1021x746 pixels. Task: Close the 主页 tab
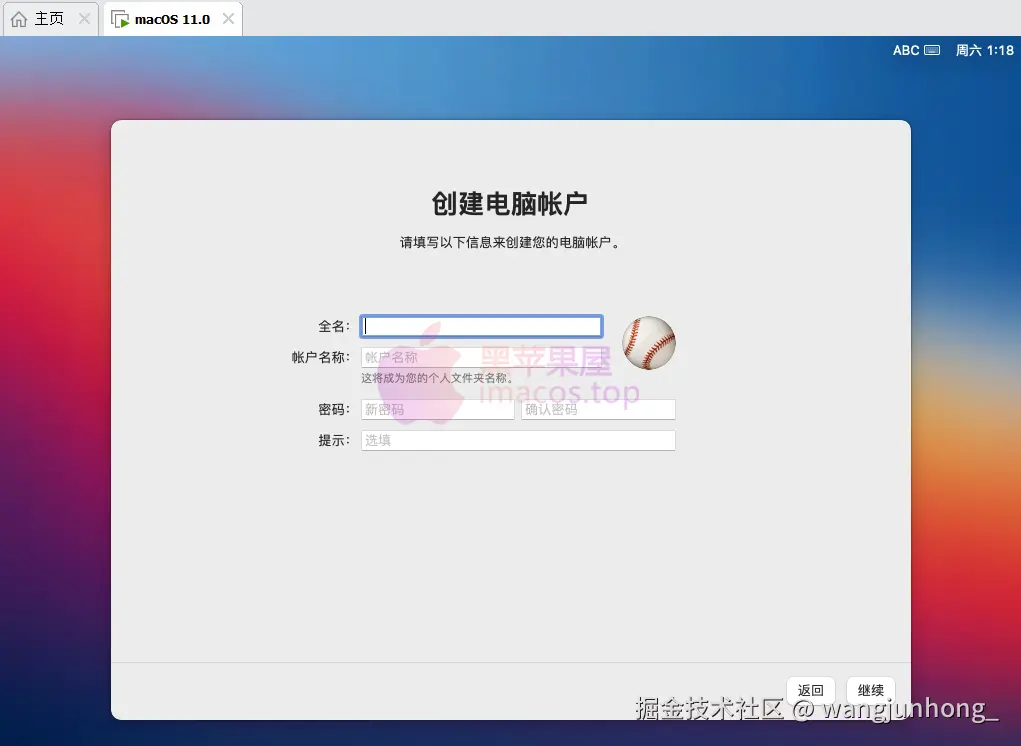coord(84,17)
